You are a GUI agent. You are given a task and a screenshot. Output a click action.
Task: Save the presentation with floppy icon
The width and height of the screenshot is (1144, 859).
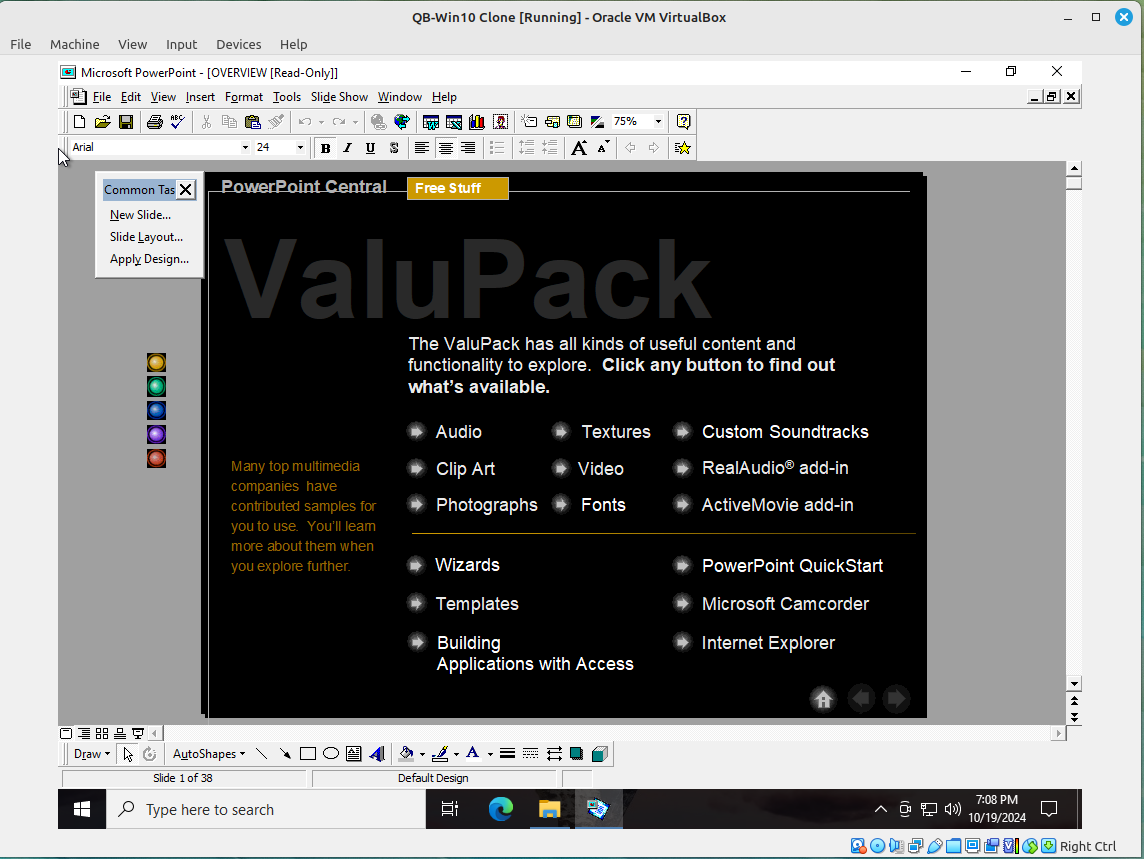coord(126,122)
